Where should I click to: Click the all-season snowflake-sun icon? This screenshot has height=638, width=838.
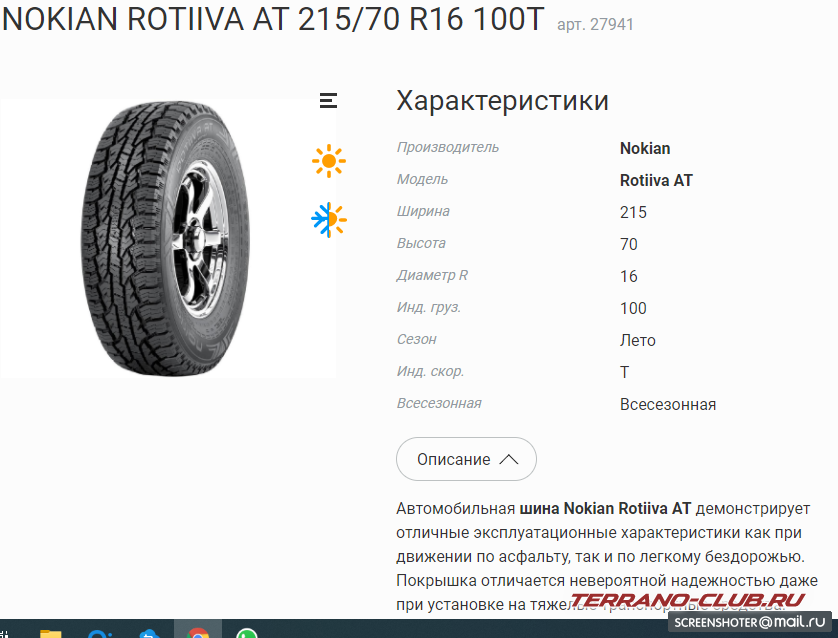pyautogui.click(x=329, y=220)
